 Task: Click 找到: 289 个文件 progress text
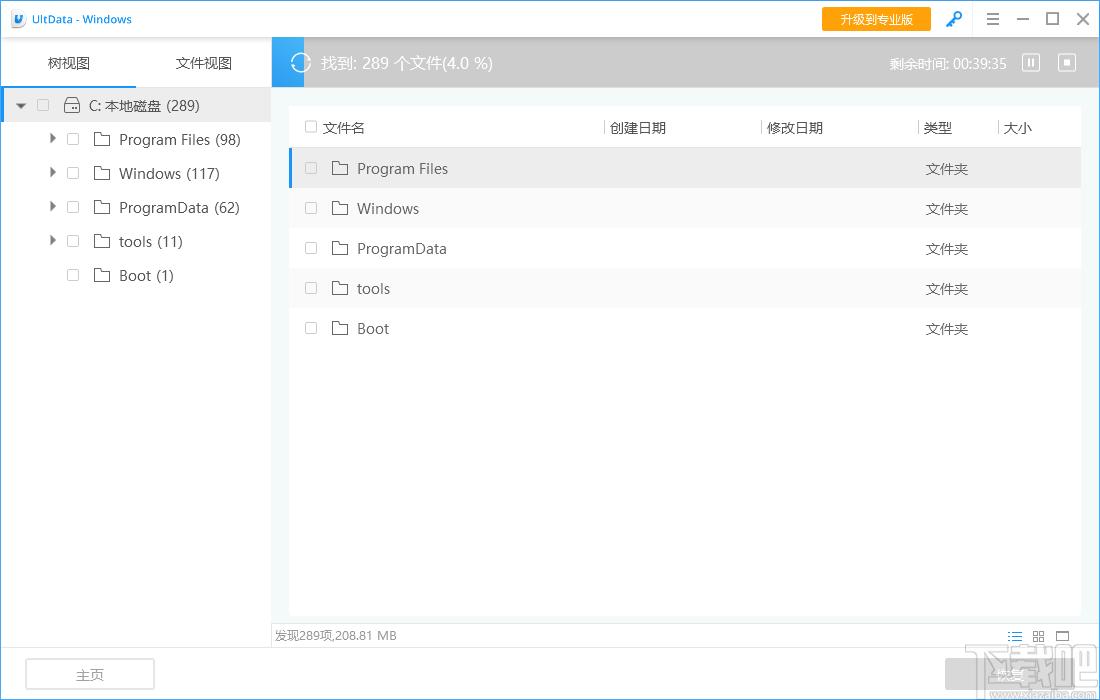coord(407,63)
